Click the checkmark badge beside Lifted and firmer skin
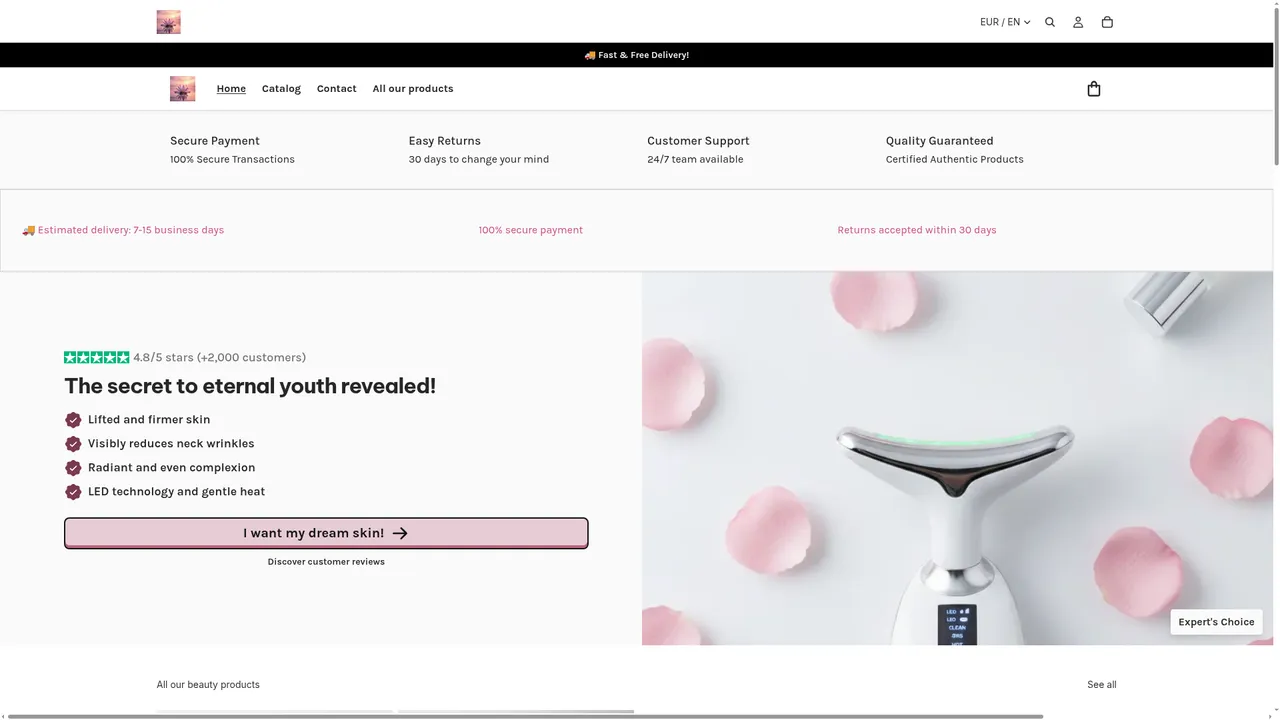 tap(73, 420)
